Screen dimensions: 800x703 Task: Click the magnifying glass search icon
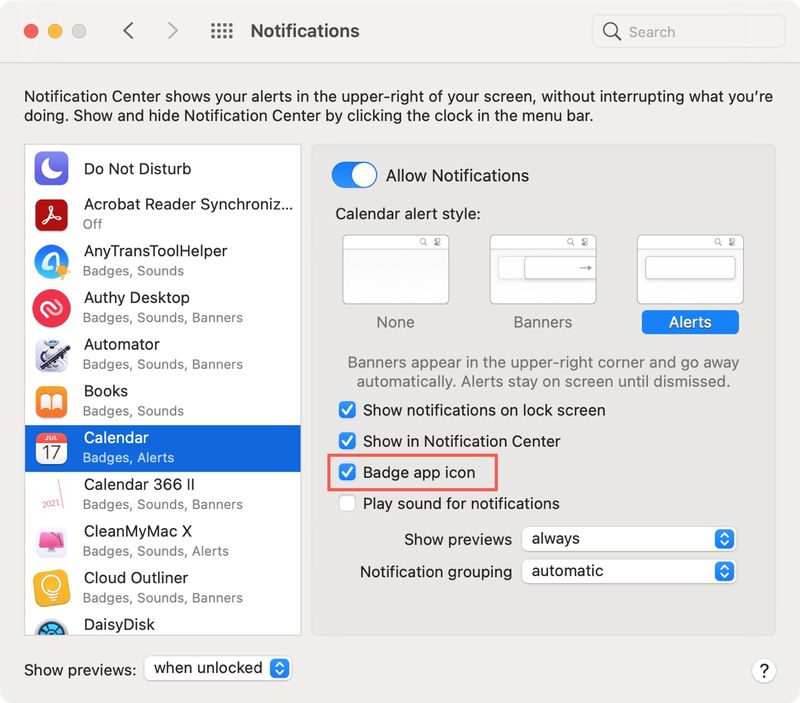(611, 32)
